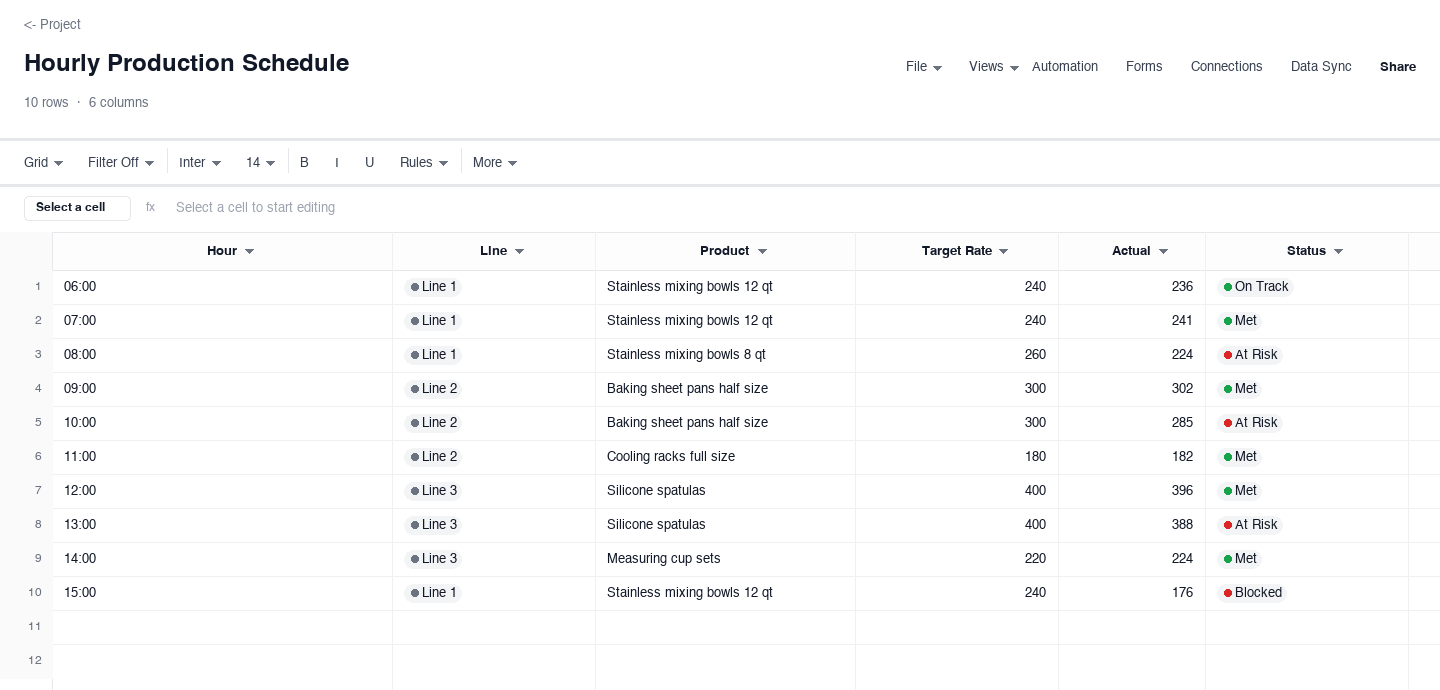
Task: Select Silicone spatulas cell in 12:00 row
Action: 725,491
